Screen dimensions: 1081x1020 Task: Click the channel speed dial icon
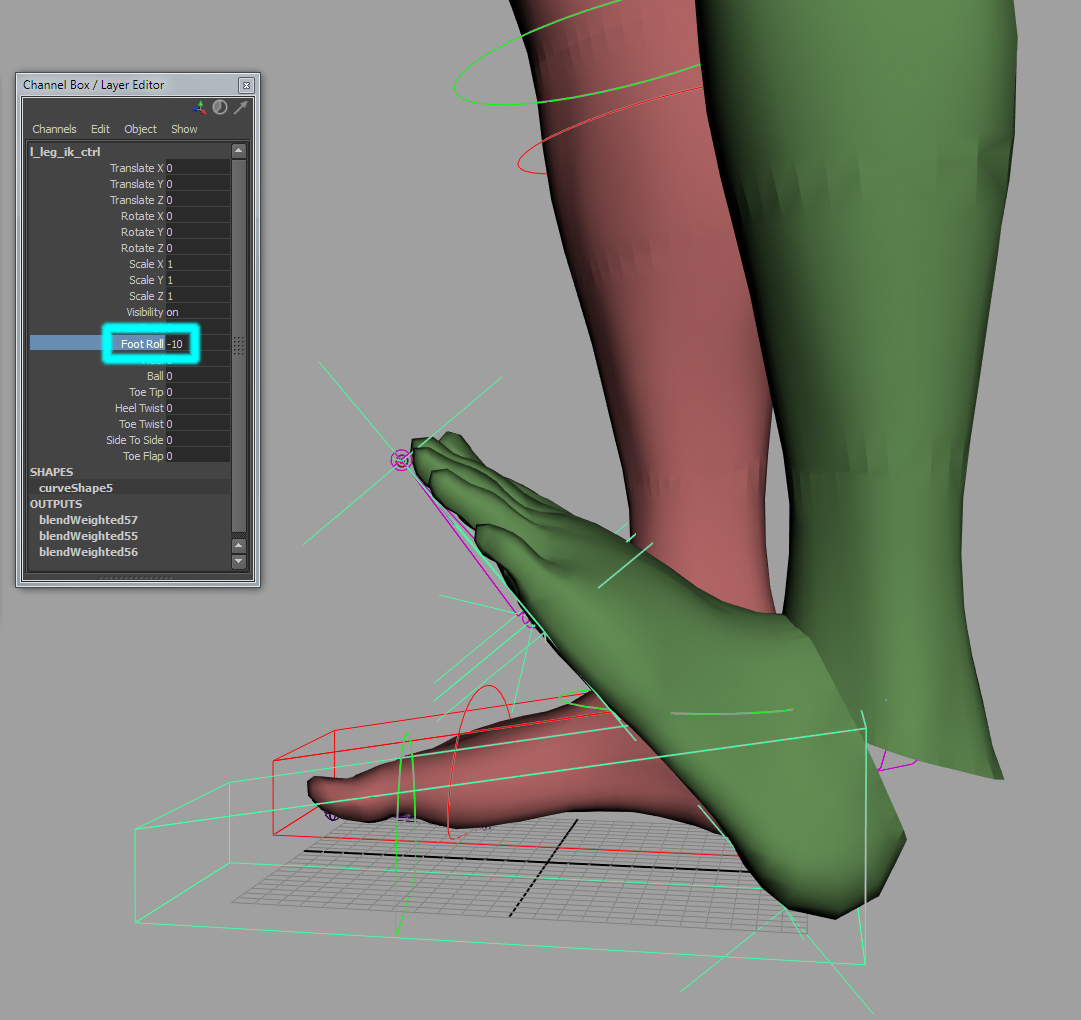[x=220, y=107]
